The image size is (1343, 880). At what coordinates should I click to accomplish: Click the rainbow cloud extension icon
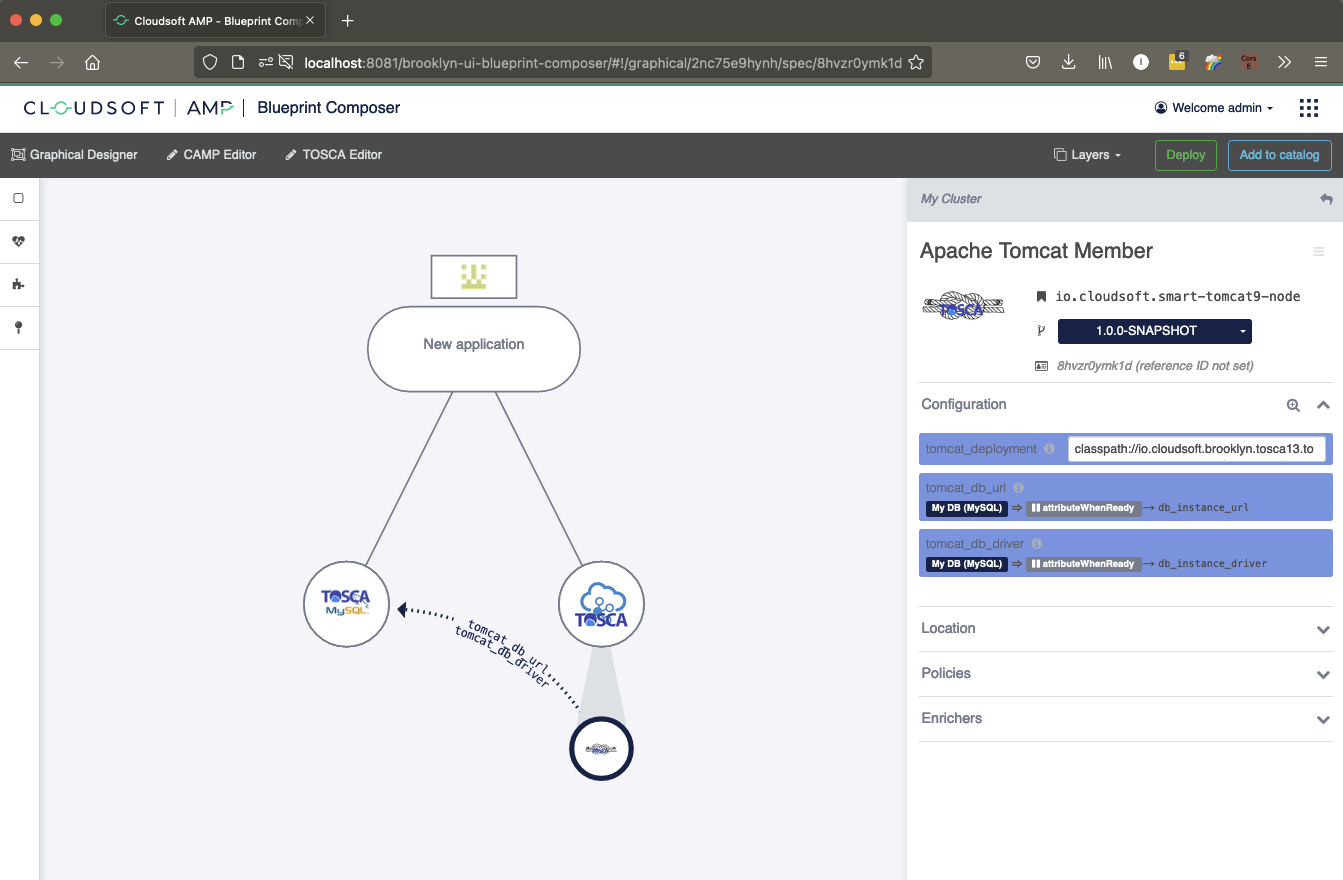point(1213,62)
